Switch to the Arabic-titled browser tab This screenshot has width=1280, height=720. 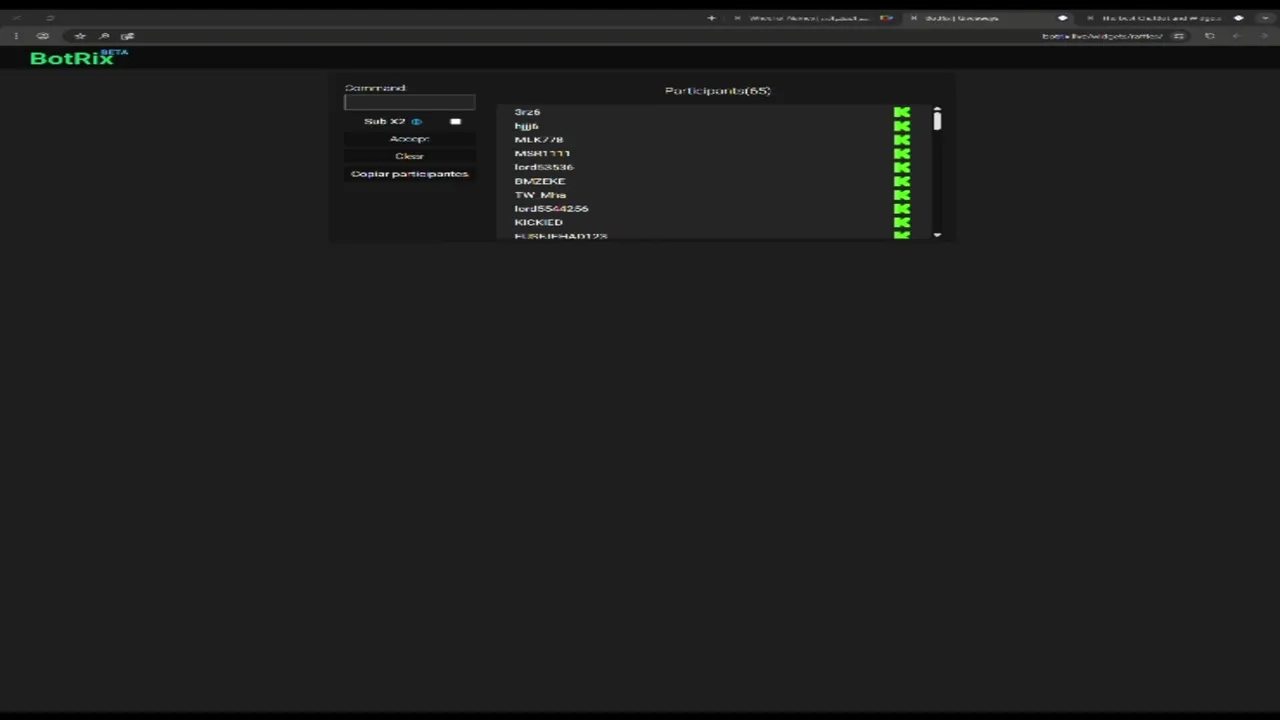tap(815, 18)
